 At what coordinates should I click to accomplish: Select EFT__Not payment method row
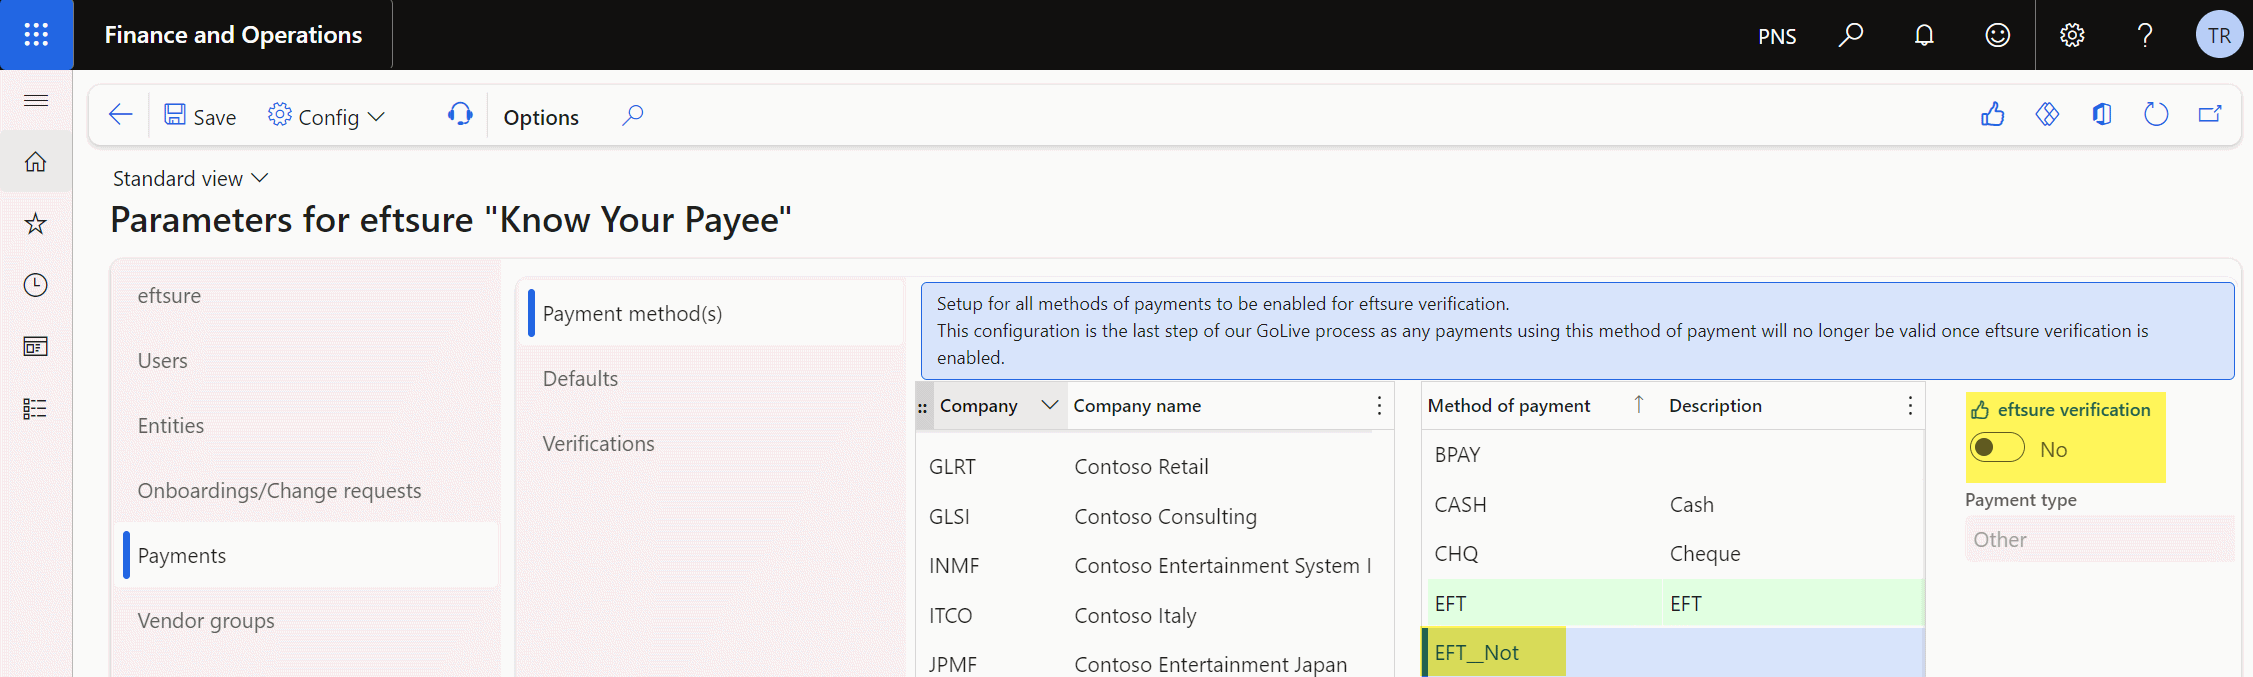[1674, 653]
